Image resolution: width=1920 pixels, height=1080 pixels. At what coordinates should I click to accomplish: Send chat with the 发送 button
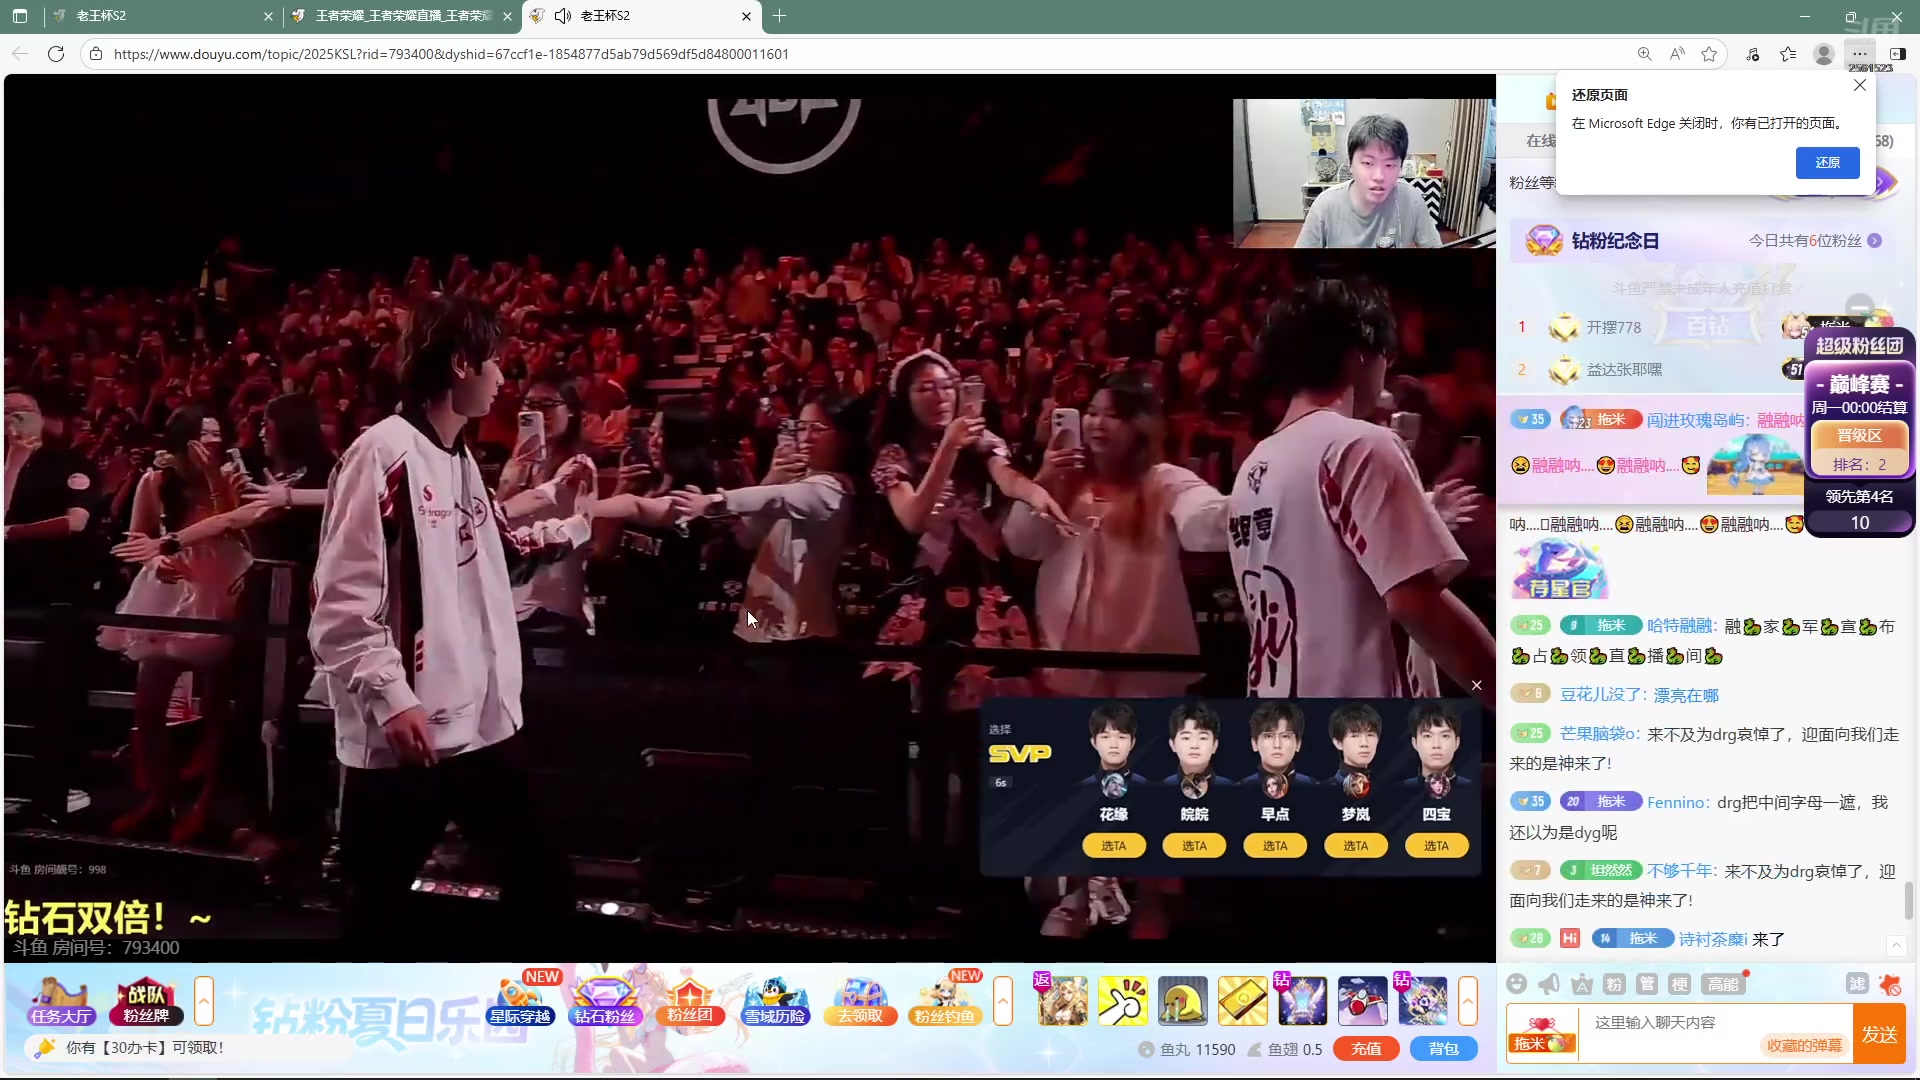point(1879,1034)
